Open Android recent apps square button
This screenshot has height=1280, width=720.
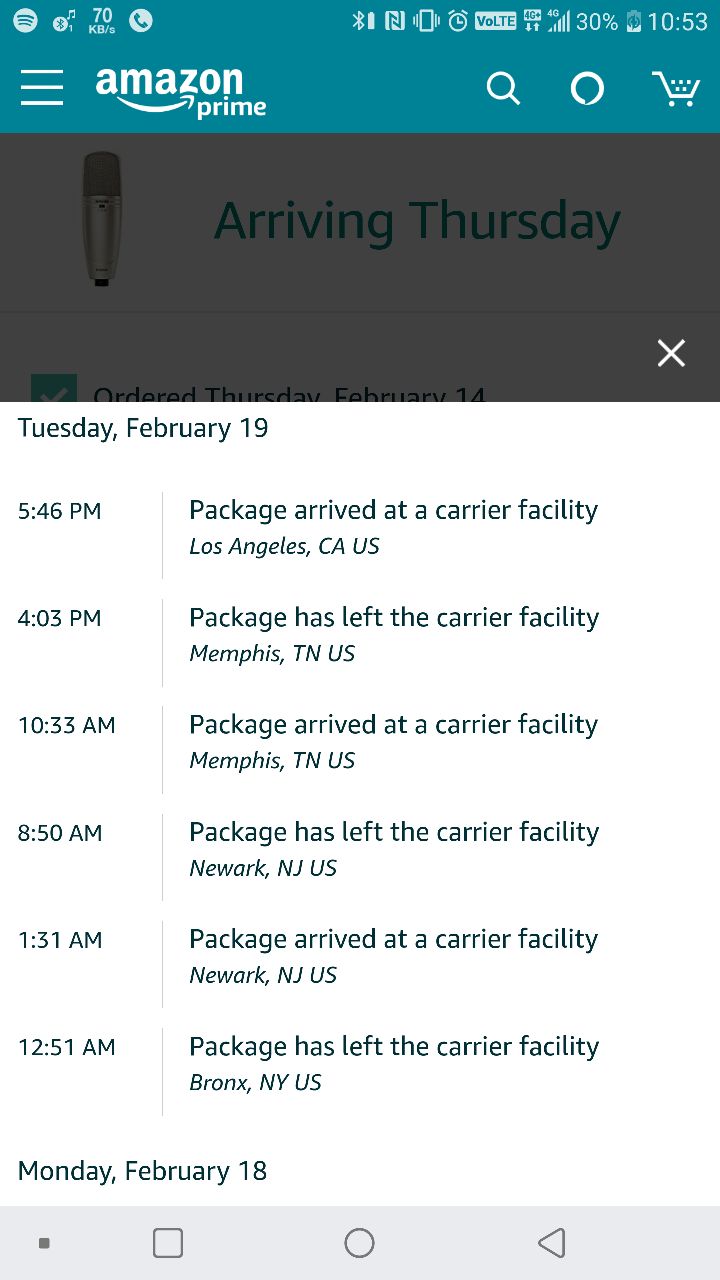(168, 1242)
